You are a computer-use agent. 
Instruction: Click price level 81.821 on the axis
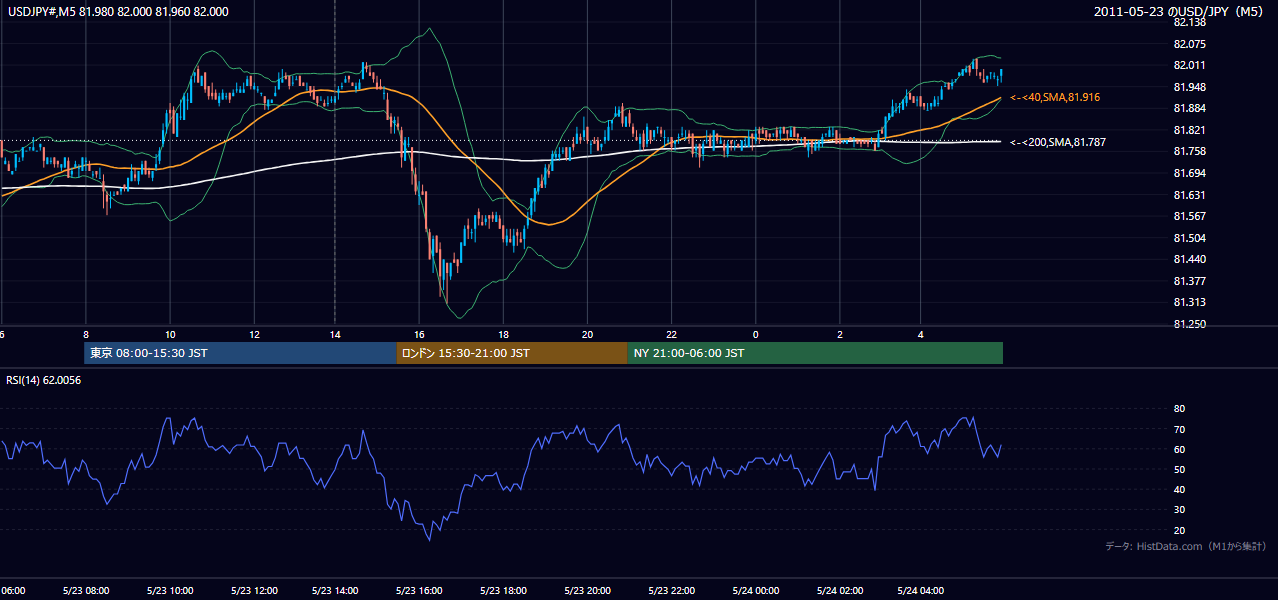(x=1188, y=130)
